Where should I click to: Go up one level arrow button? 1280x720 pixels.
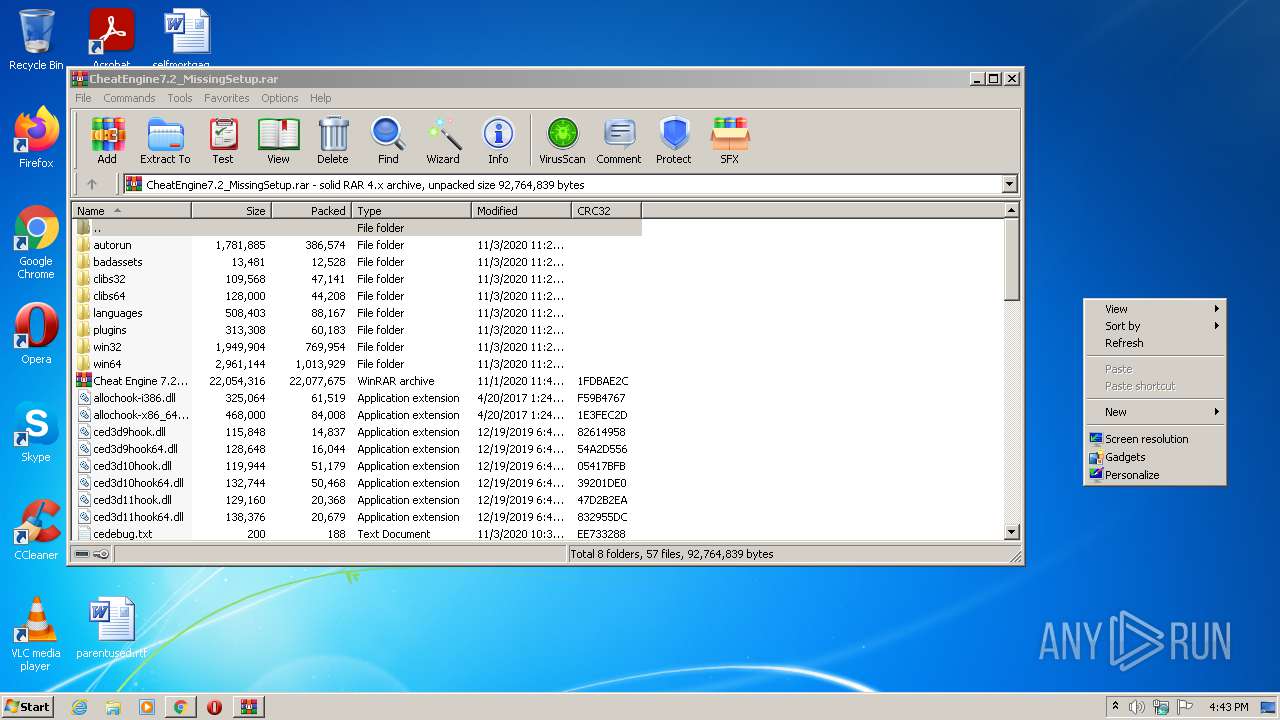[92, 184]
